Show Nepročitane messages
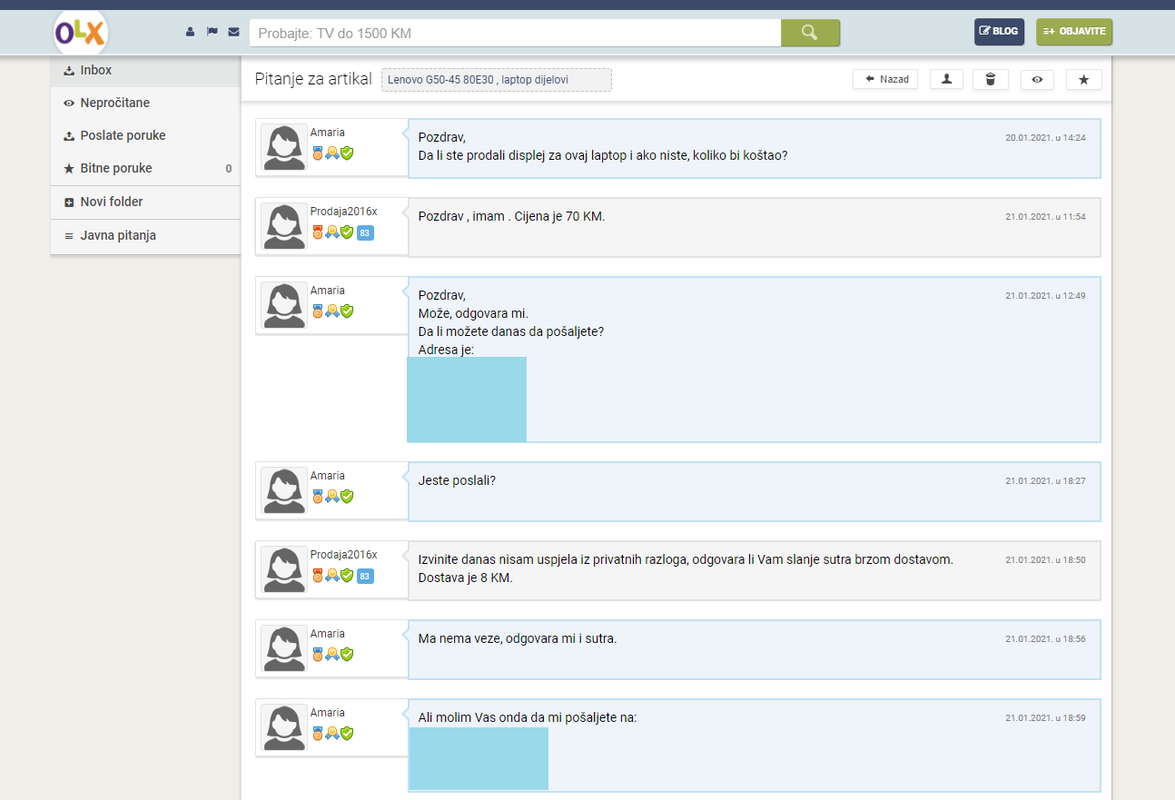The image size is (1175, 800). point(145,103)
